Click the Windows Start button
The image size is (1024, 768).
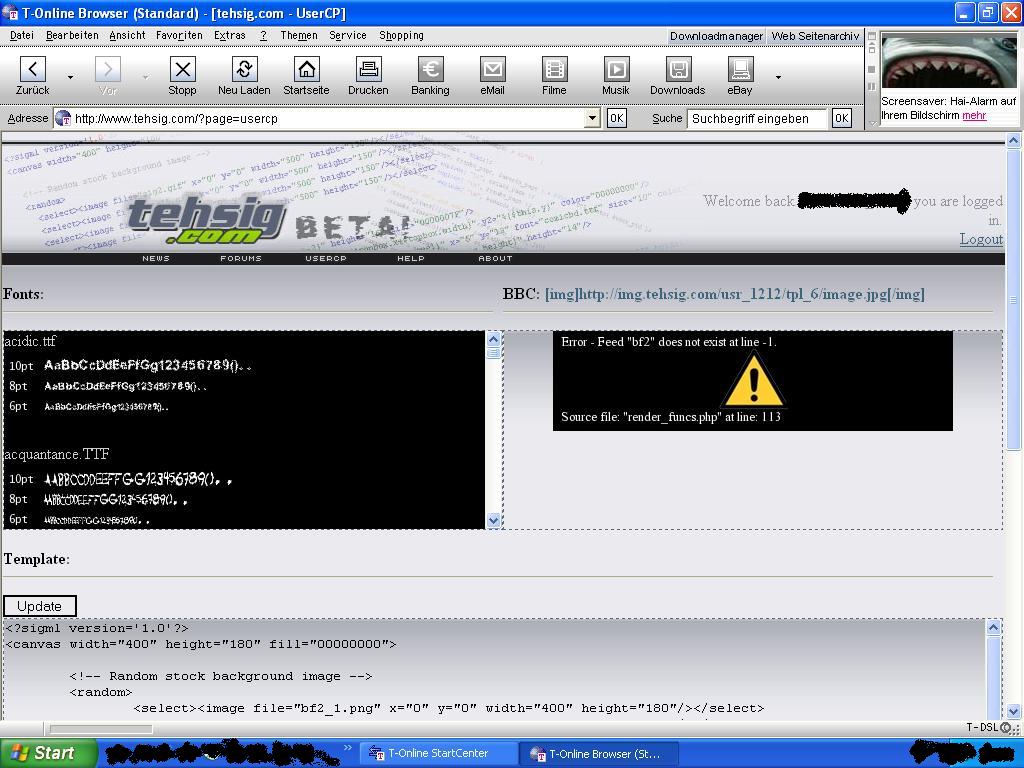point(49,753)
